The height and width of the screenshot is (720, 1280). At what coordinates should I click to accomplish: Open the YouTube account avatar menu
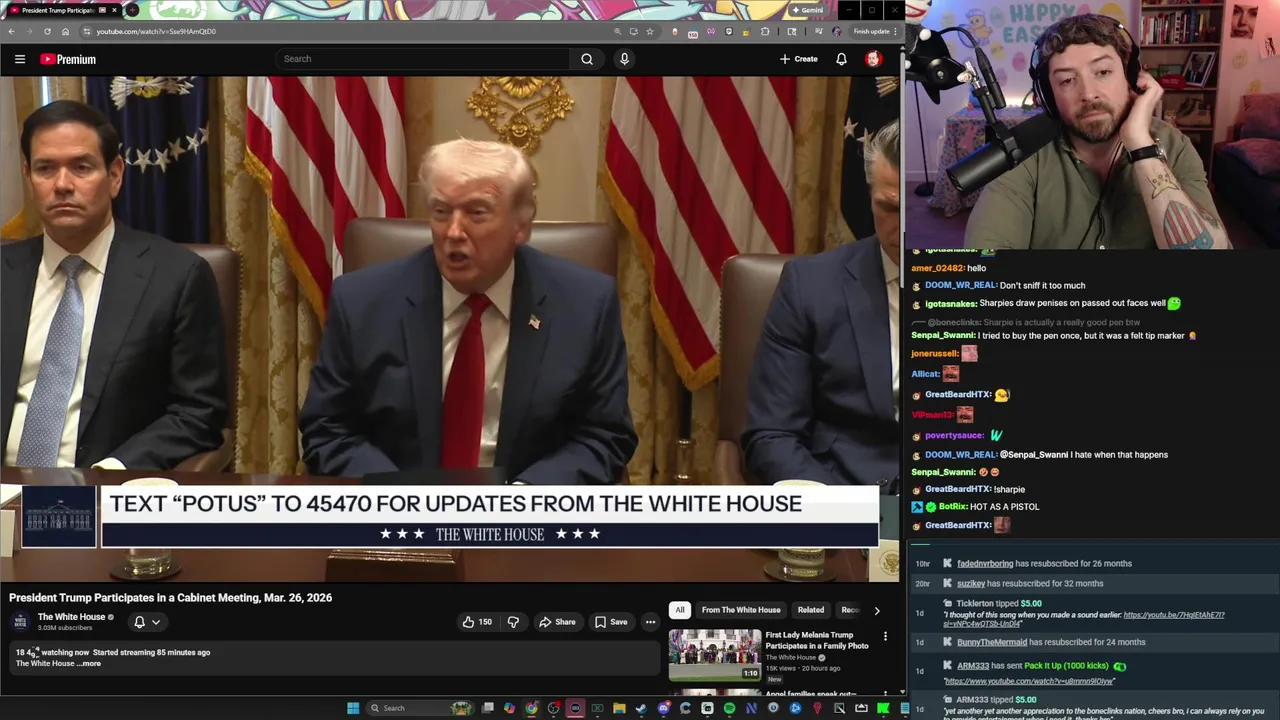873,59
